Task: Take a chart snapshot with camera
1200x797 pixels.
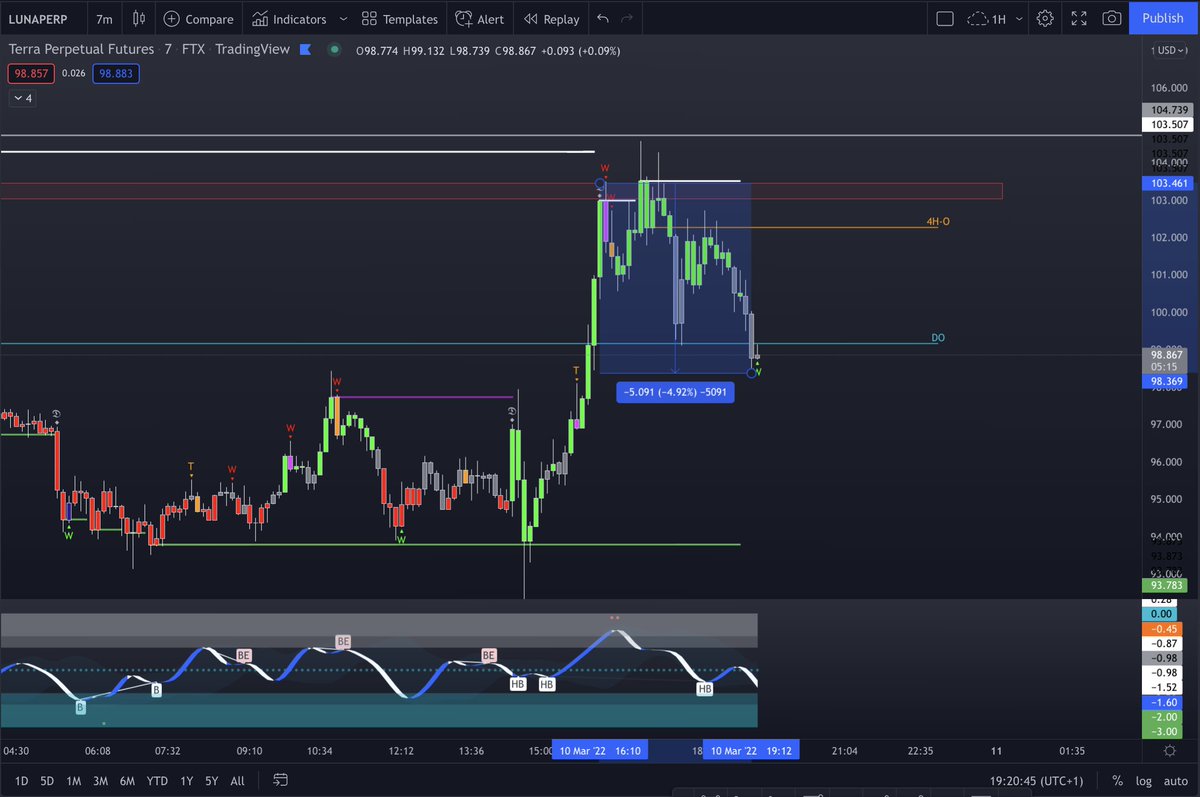Action: pyautogui.click(x=1111, y=18)
